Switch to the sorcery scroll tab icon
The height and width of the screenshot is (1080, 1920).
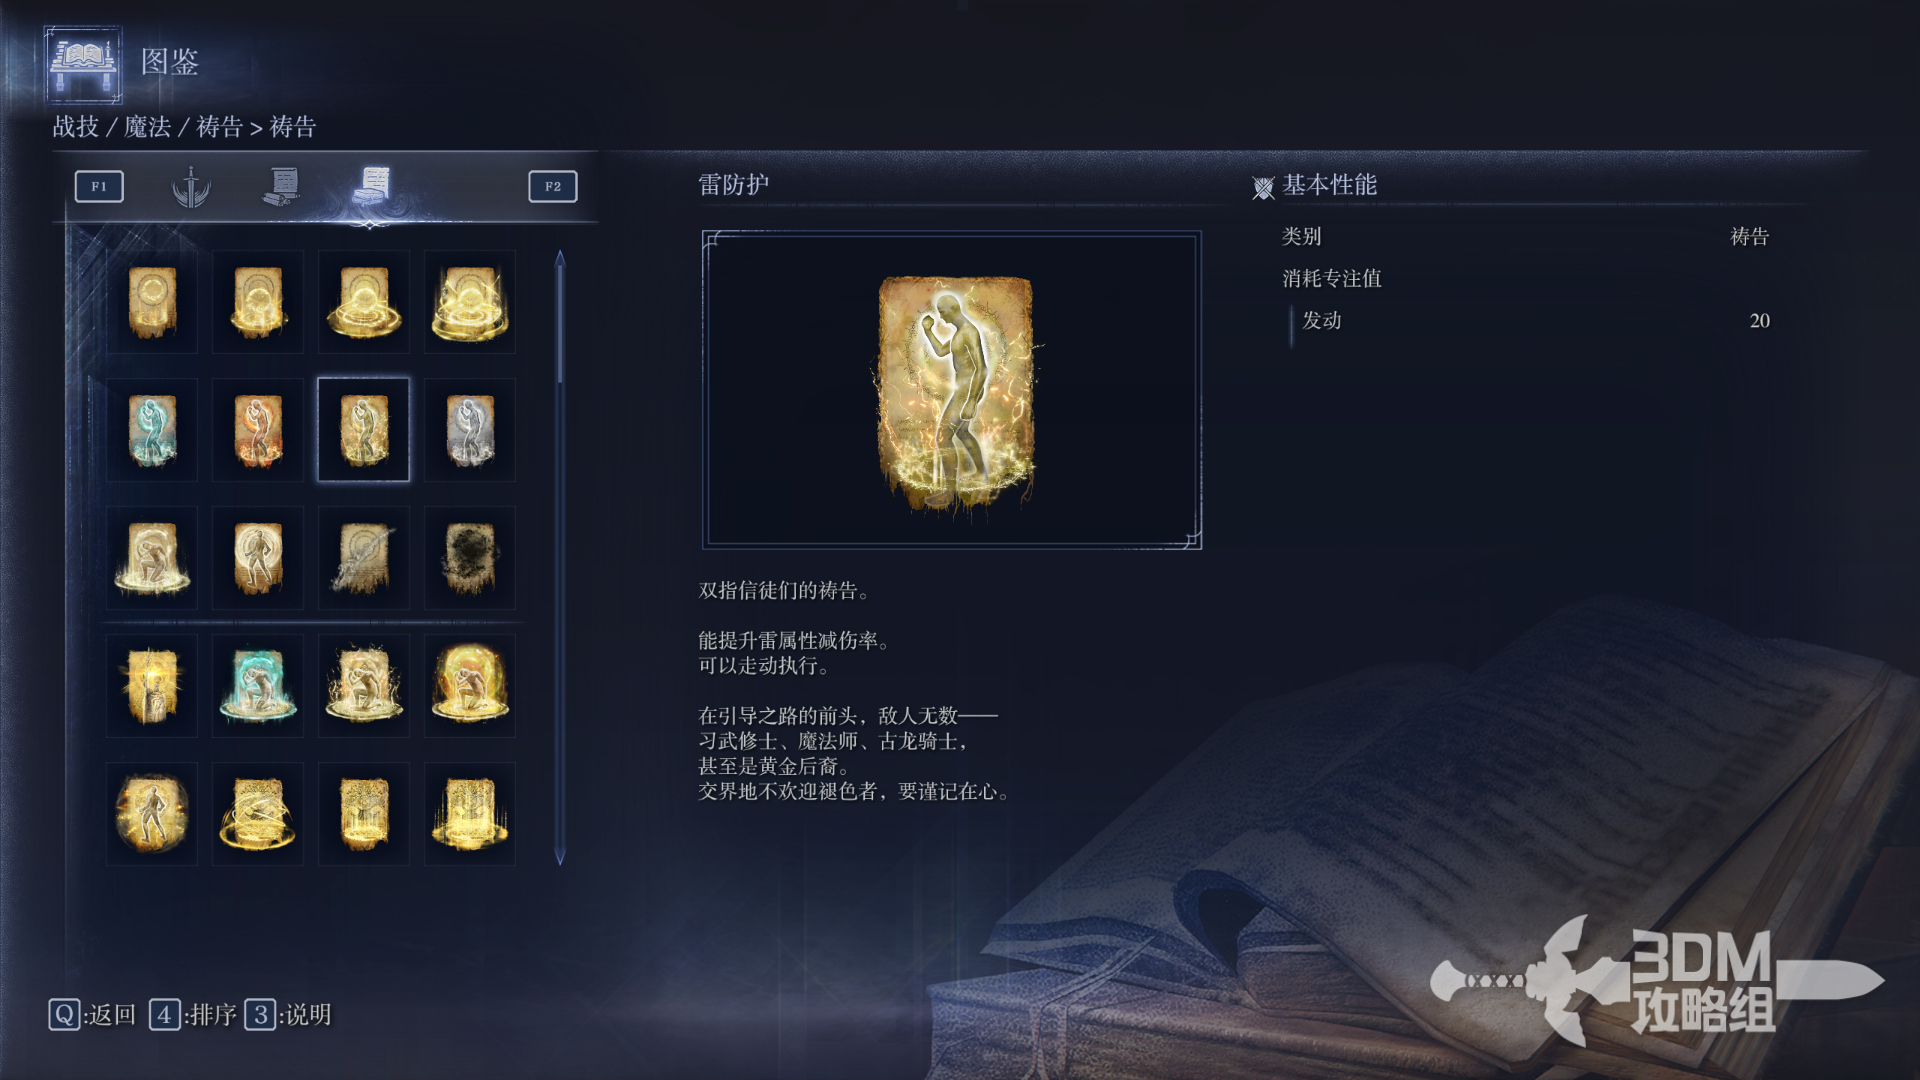(282, 187)
